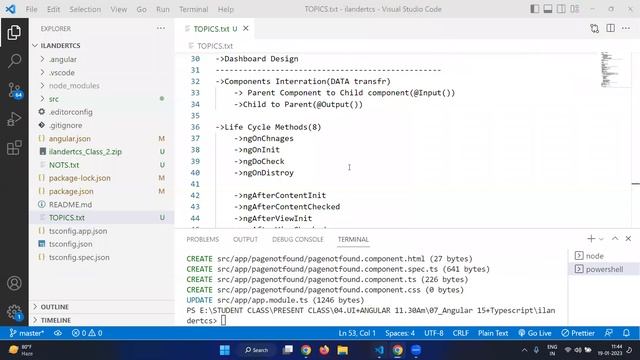Open Windows Start button on taskbar
The width and height of the screenshot is (640, 360).
click(x=224, y=350)
